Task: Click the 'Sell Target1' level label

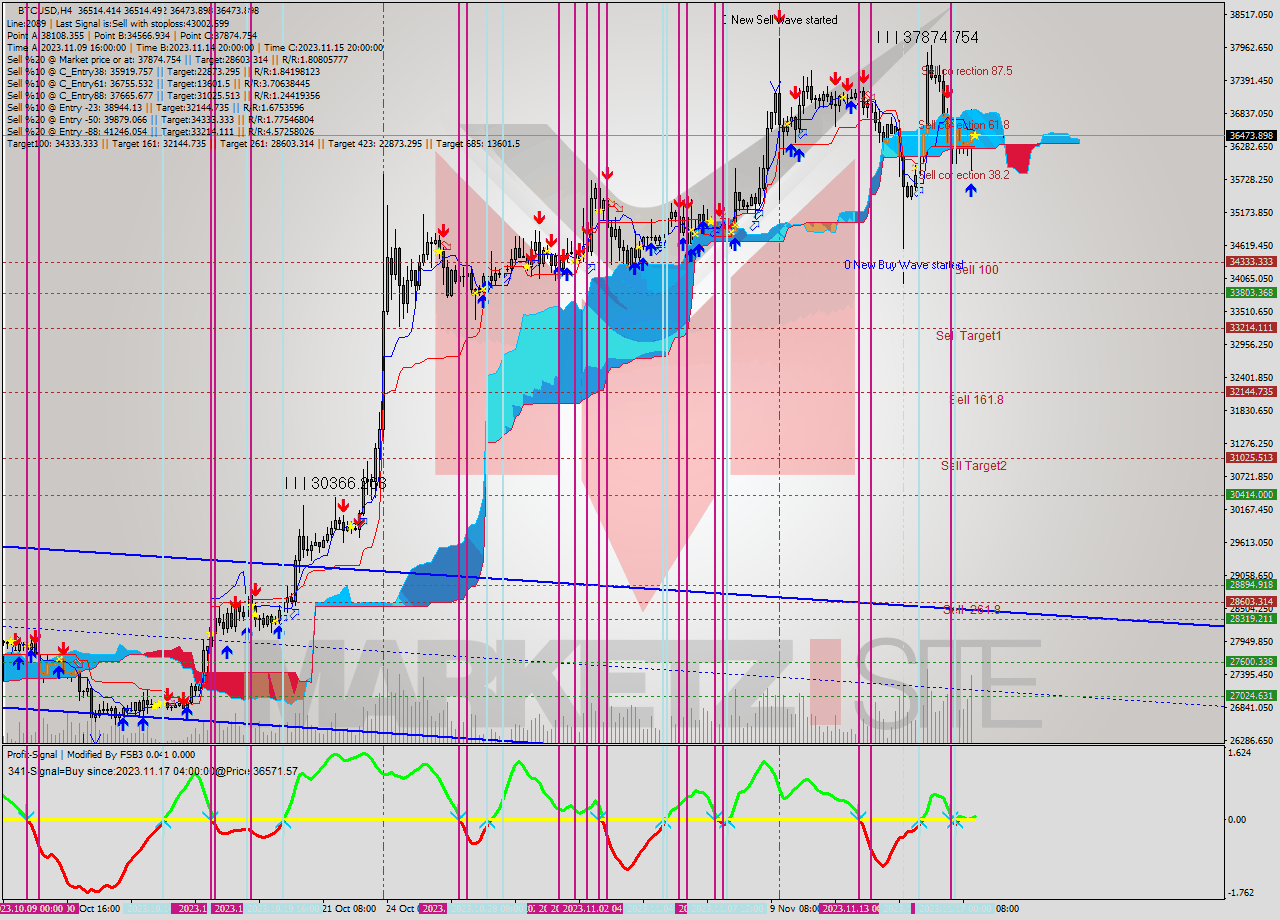Action: point(968,336)
